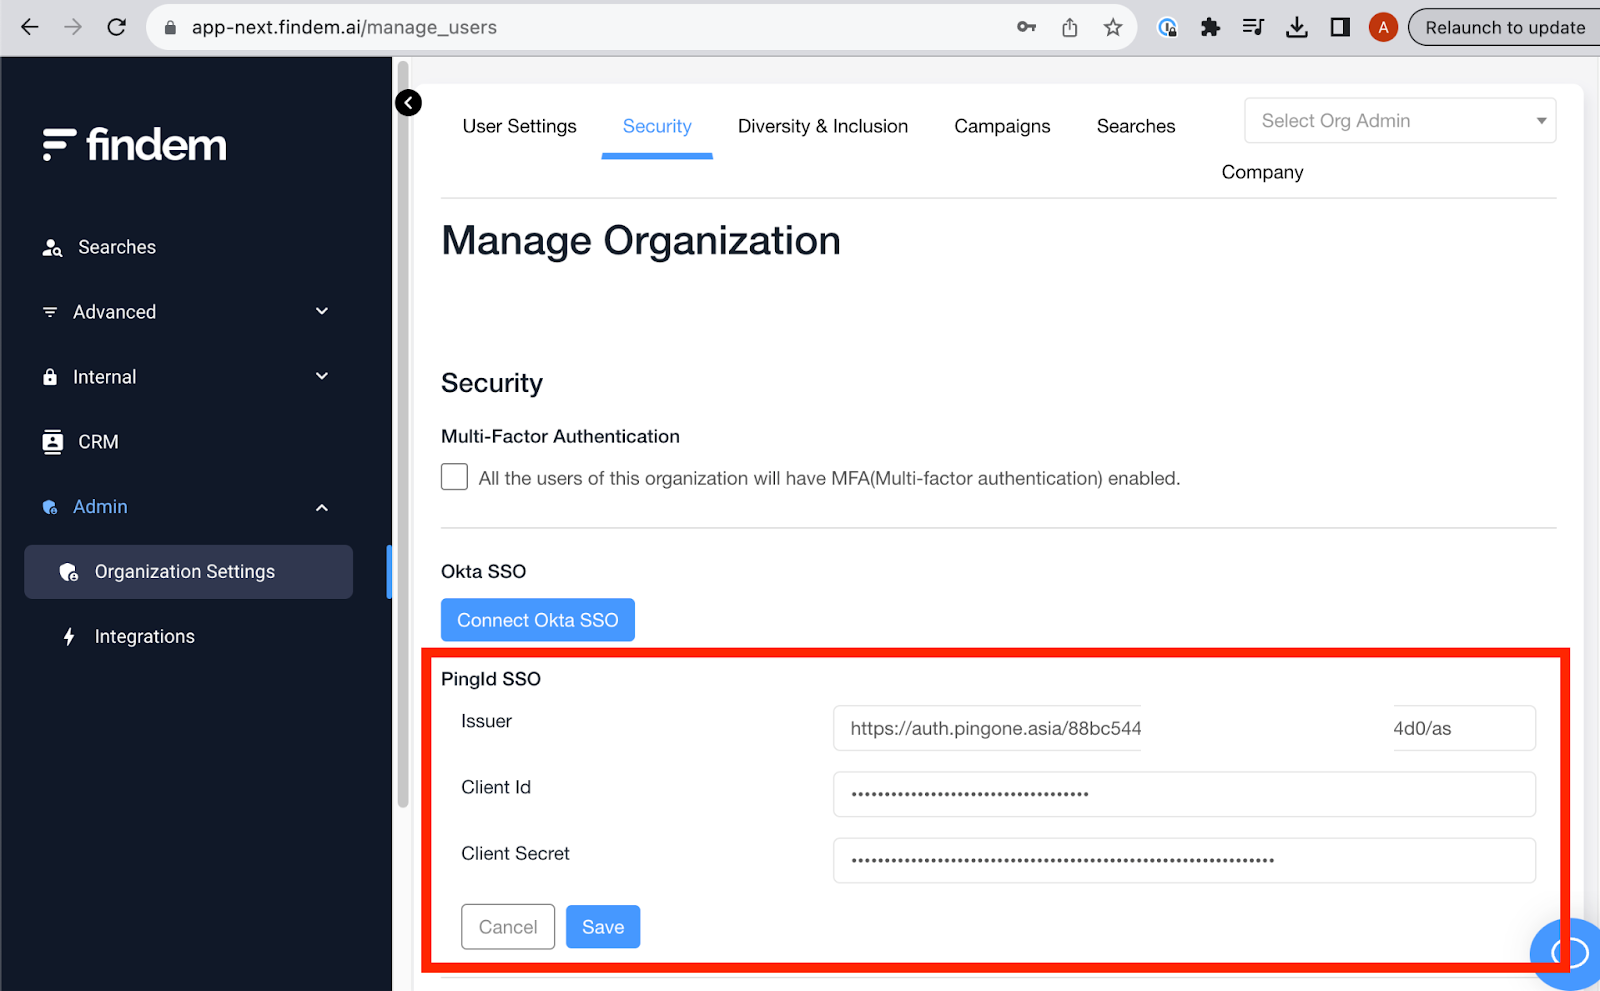
Task: Open the chat support bubble
Action: click(x=1568, y=954)
